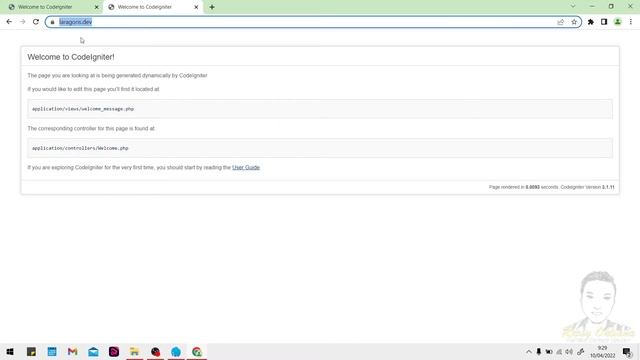Open a new browser tab
This screenshot has width=640, height=360.
212,7
